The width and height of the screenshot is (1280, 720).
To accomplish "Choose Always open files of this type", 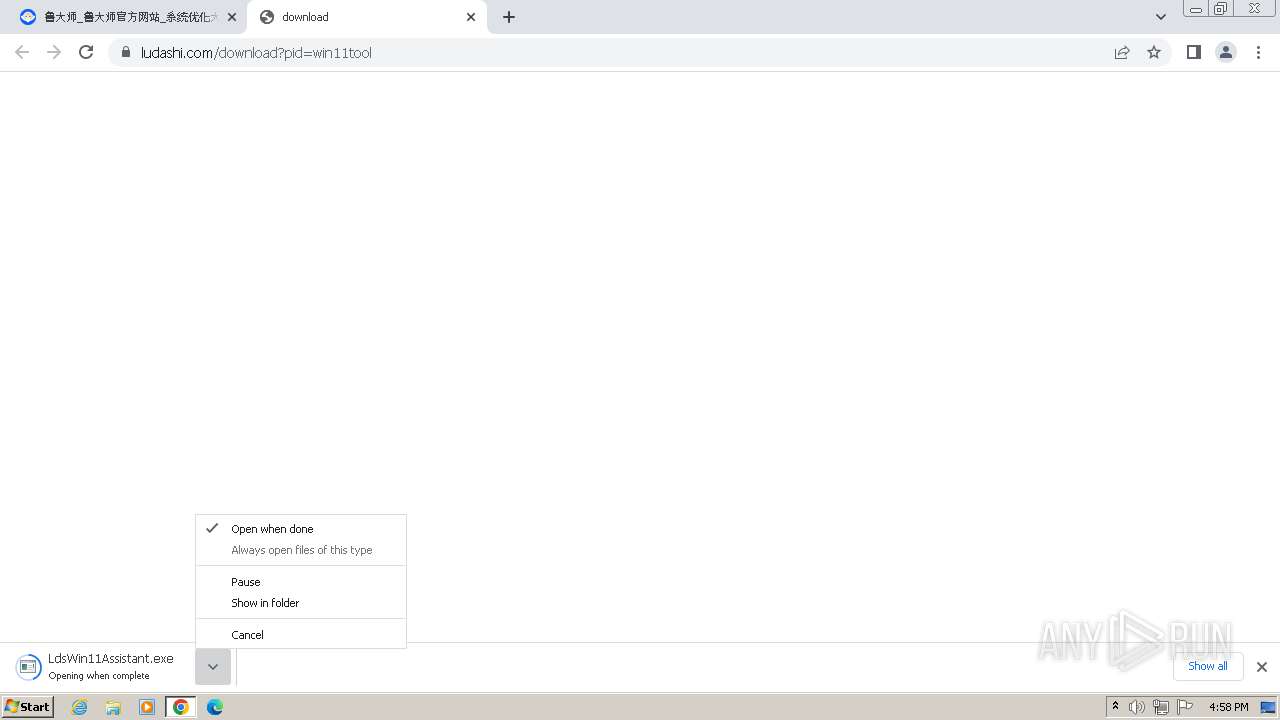I will coord(301,550).
